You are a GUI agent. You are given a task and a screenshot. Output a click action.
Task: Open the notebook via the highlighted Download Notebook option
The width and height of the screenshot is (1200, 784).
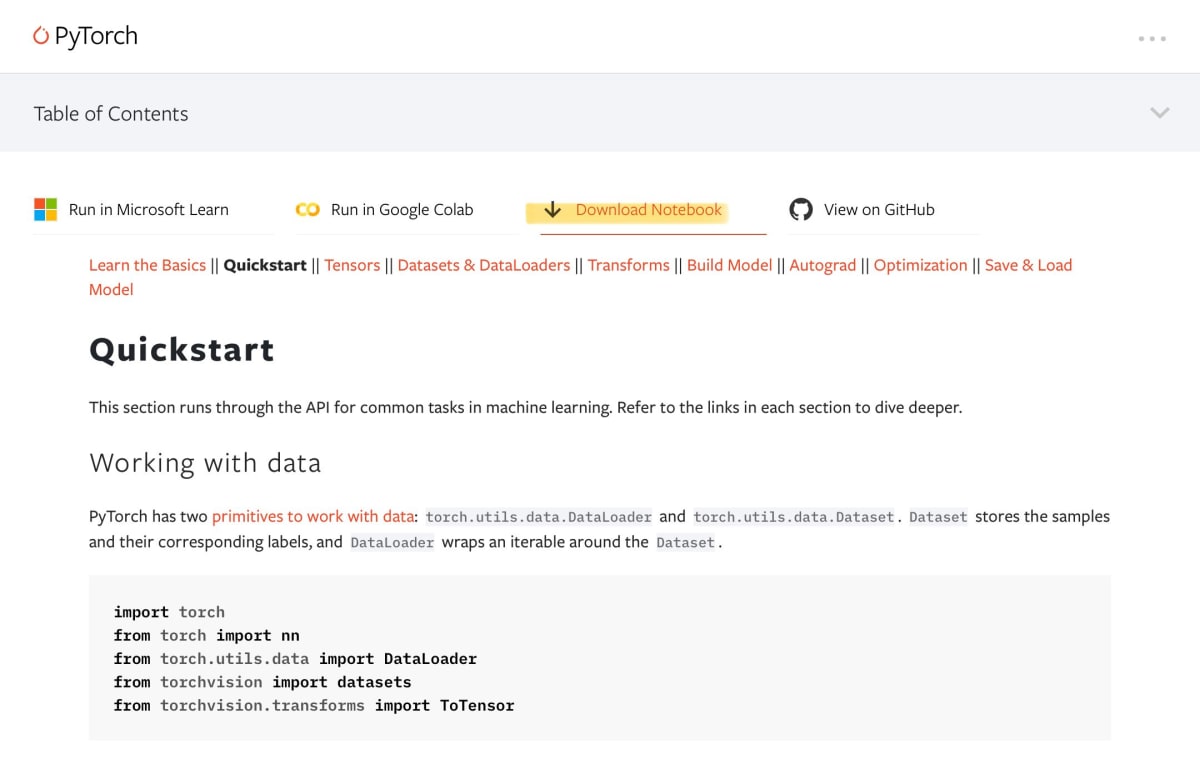tap(648, 210)
